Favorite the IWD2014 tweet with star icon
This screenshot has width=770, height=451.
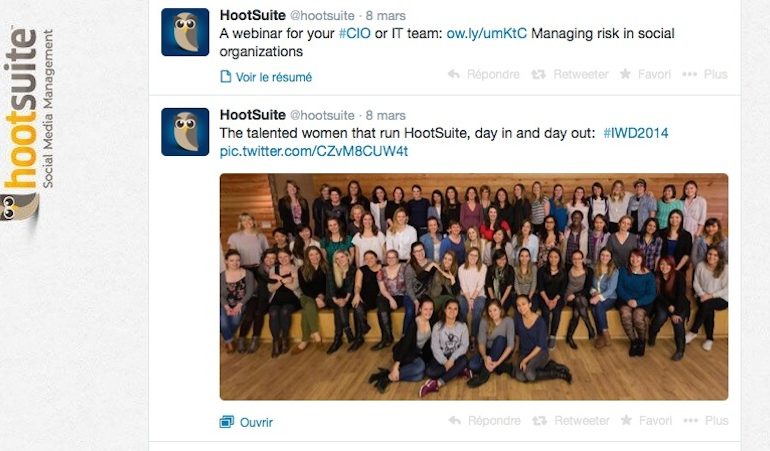(x=626, y=421)
